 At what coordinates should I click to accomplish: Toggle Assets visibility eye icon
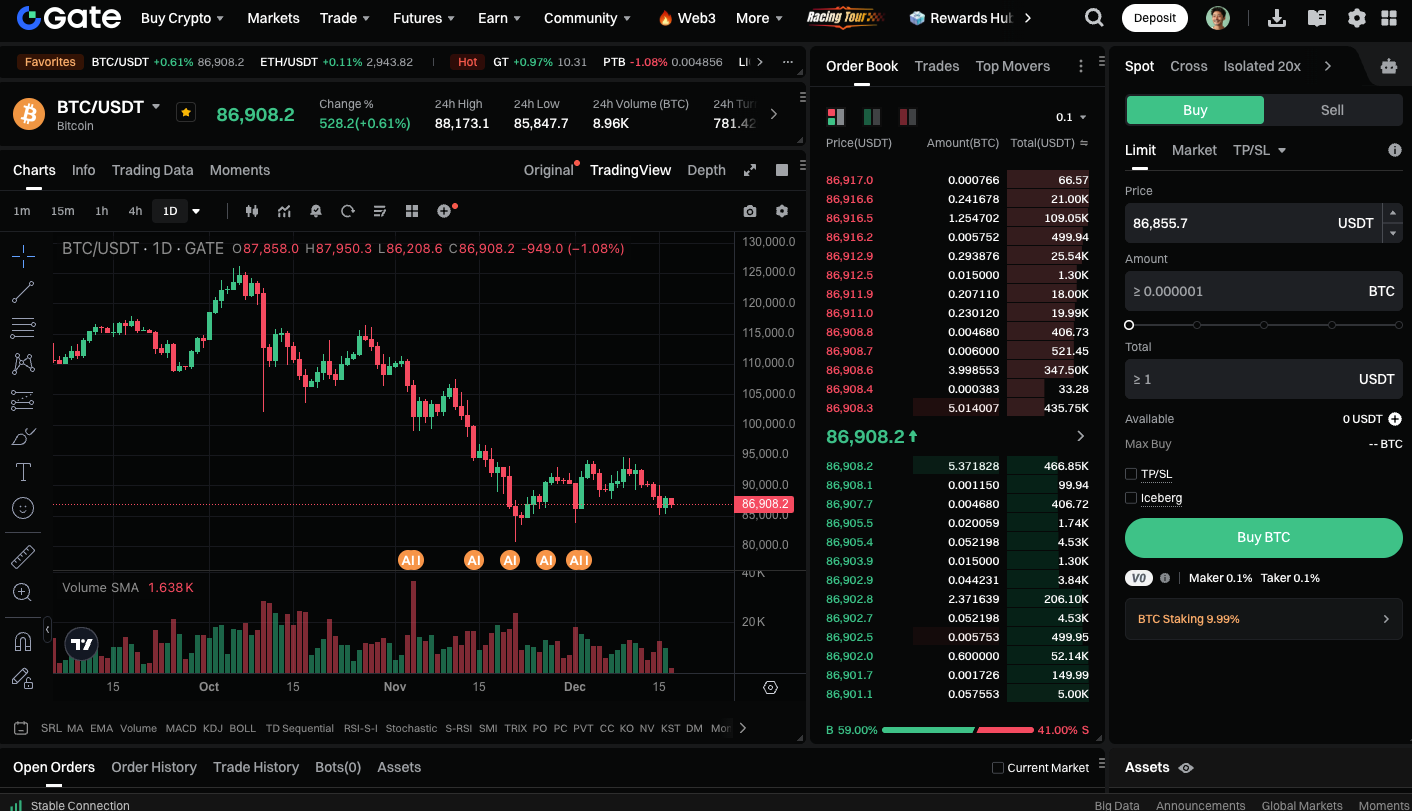[1186, 768]
